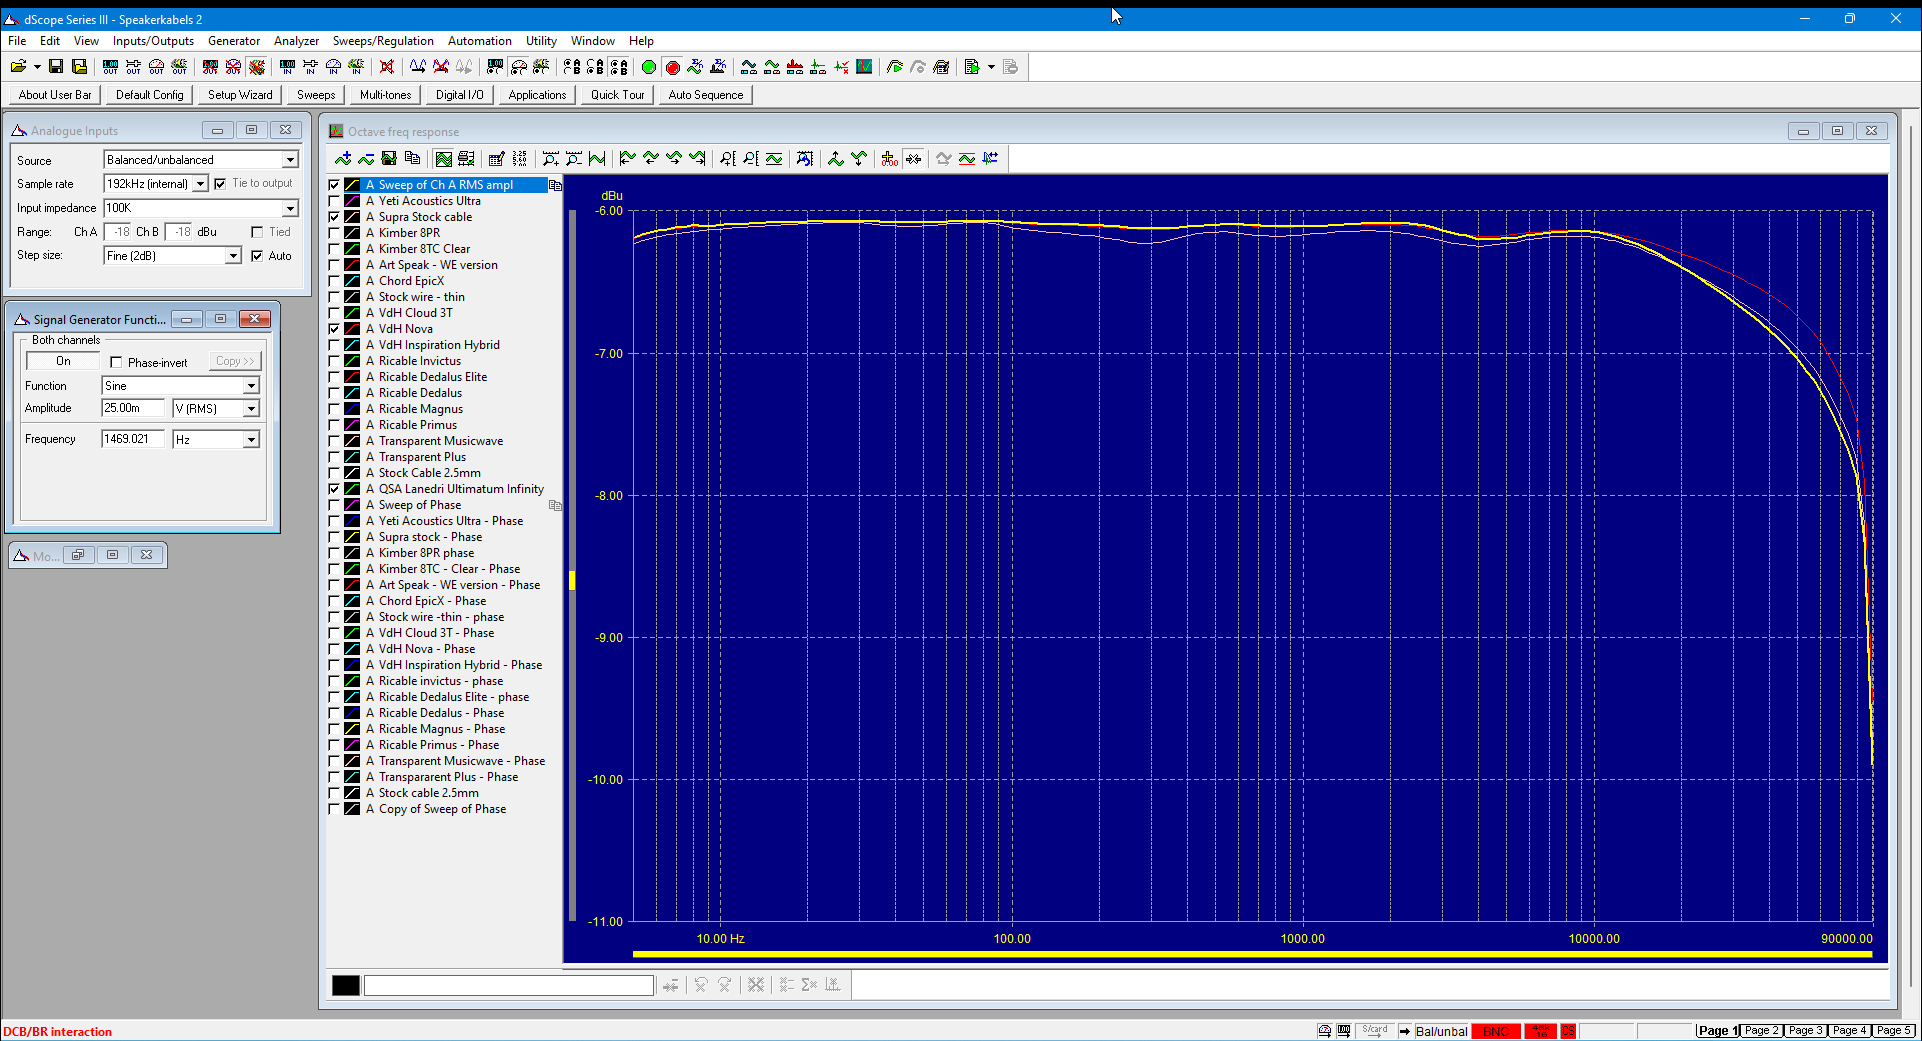Click the generator On button

tap(63, 361)
